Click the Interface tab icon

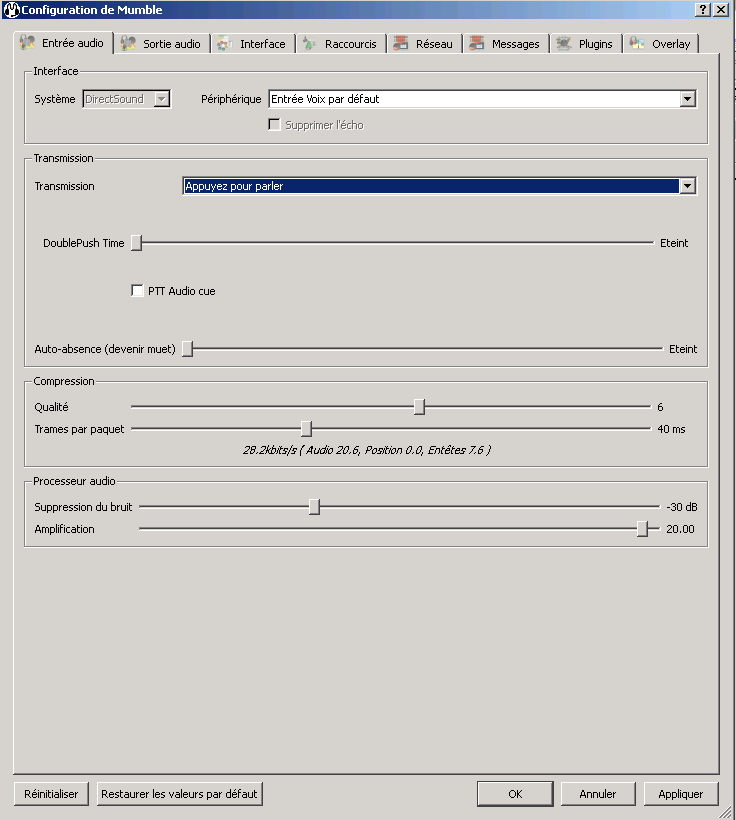tap(225, 44)
